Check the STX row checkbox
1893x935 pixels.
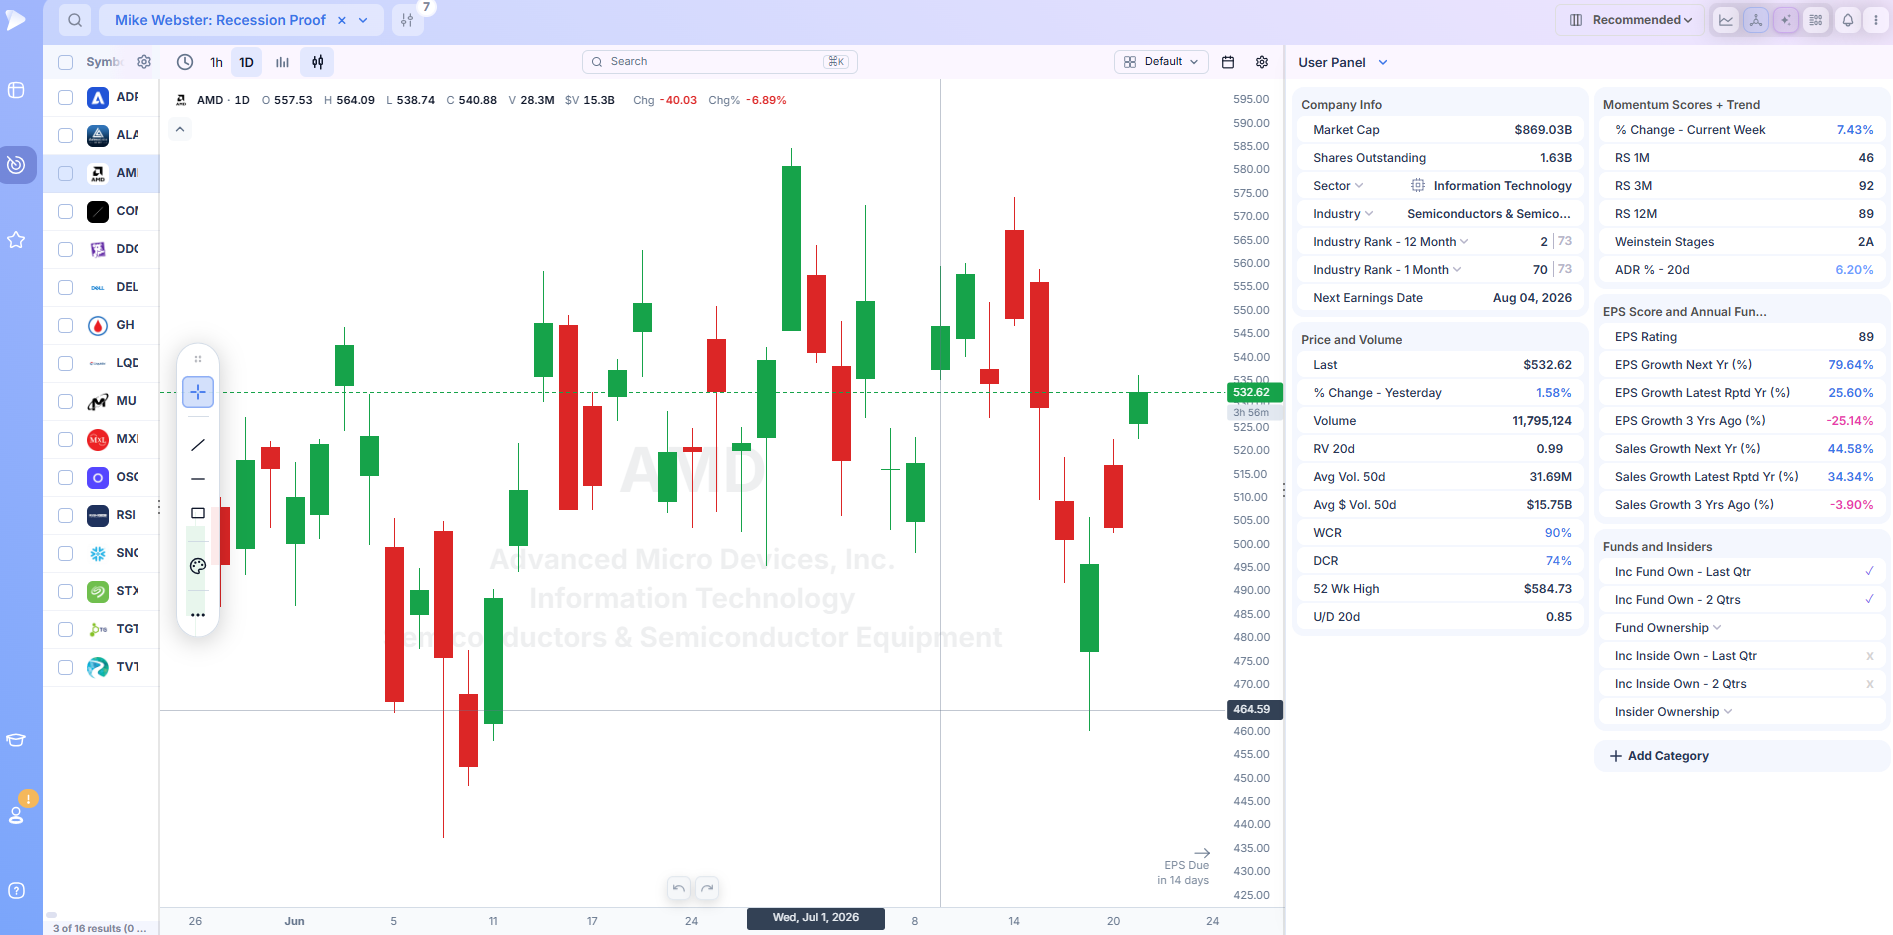[x=66, y=591]
